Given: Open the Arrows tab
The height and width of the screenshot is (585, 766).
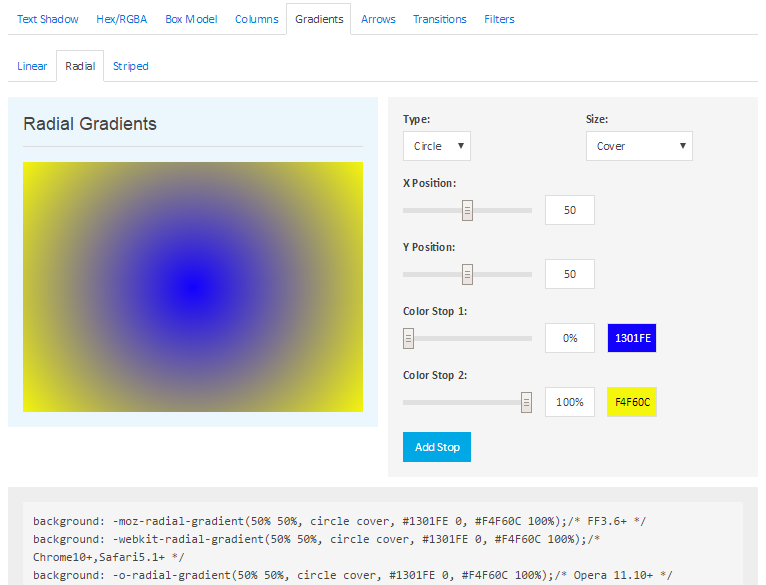Looking at the screenshot, I should tap(378, 19).
